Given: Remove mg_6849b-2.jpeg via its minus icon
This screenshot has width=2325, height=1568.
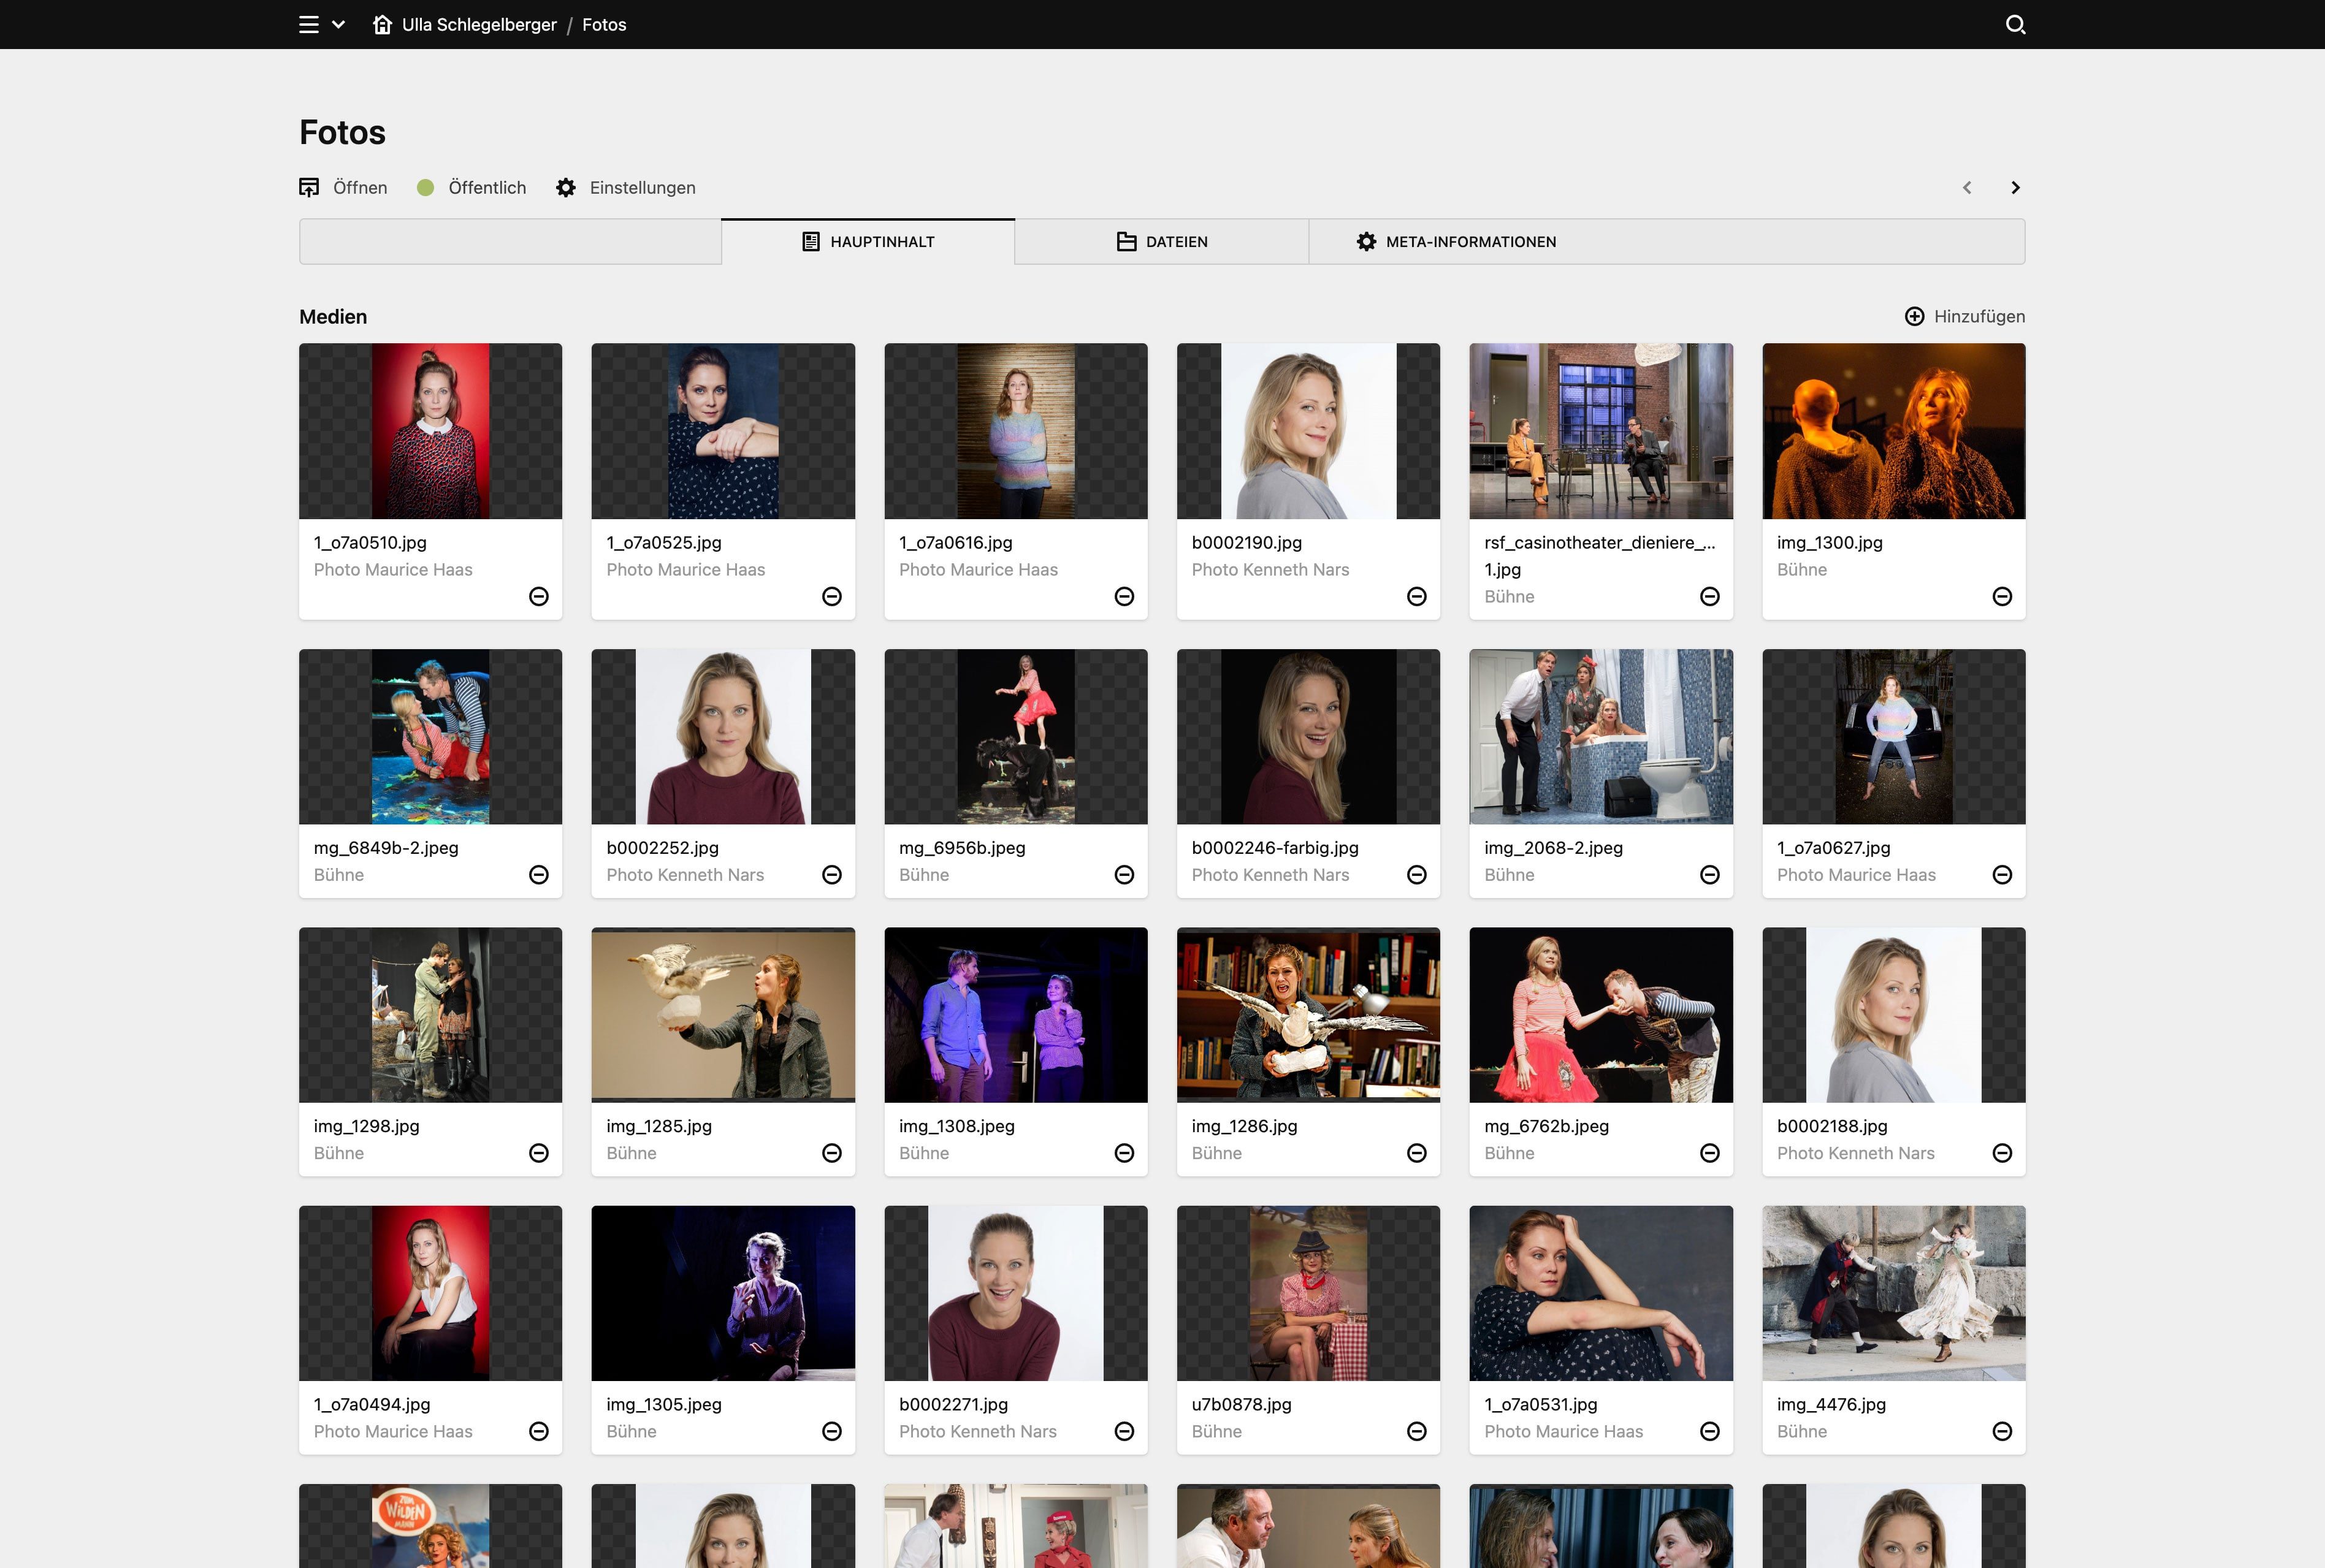Looking at the screenshot, I should click(x=539, y=875).
